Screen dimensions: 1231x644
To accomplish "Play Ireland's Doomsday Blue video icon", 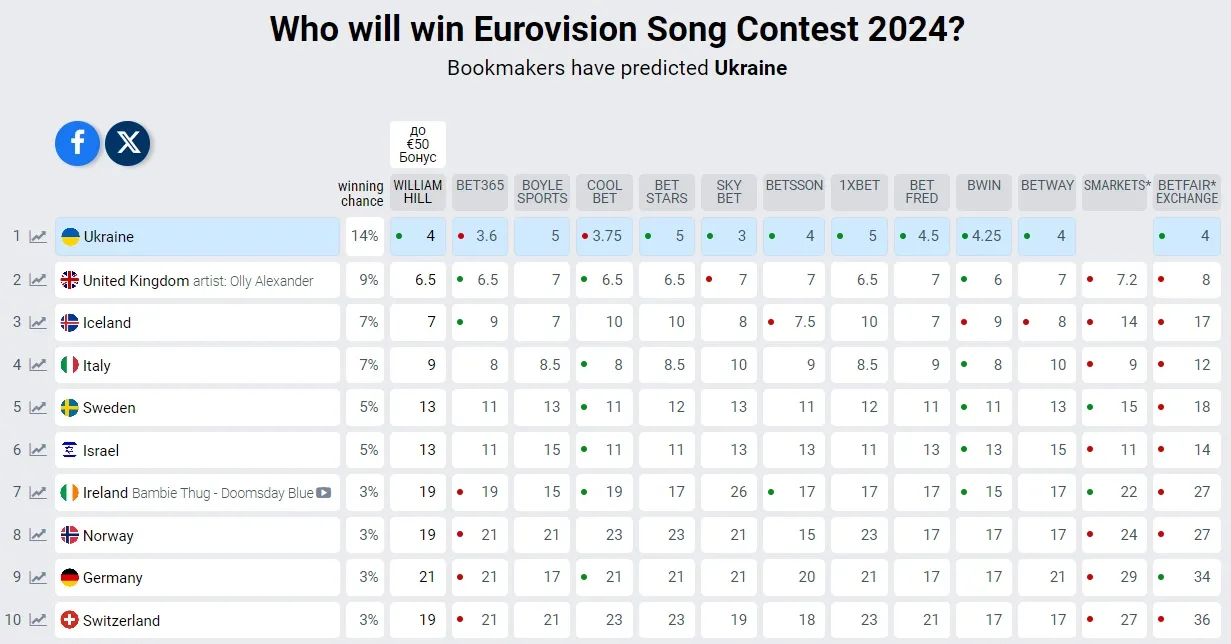I will tap(323, 493).
